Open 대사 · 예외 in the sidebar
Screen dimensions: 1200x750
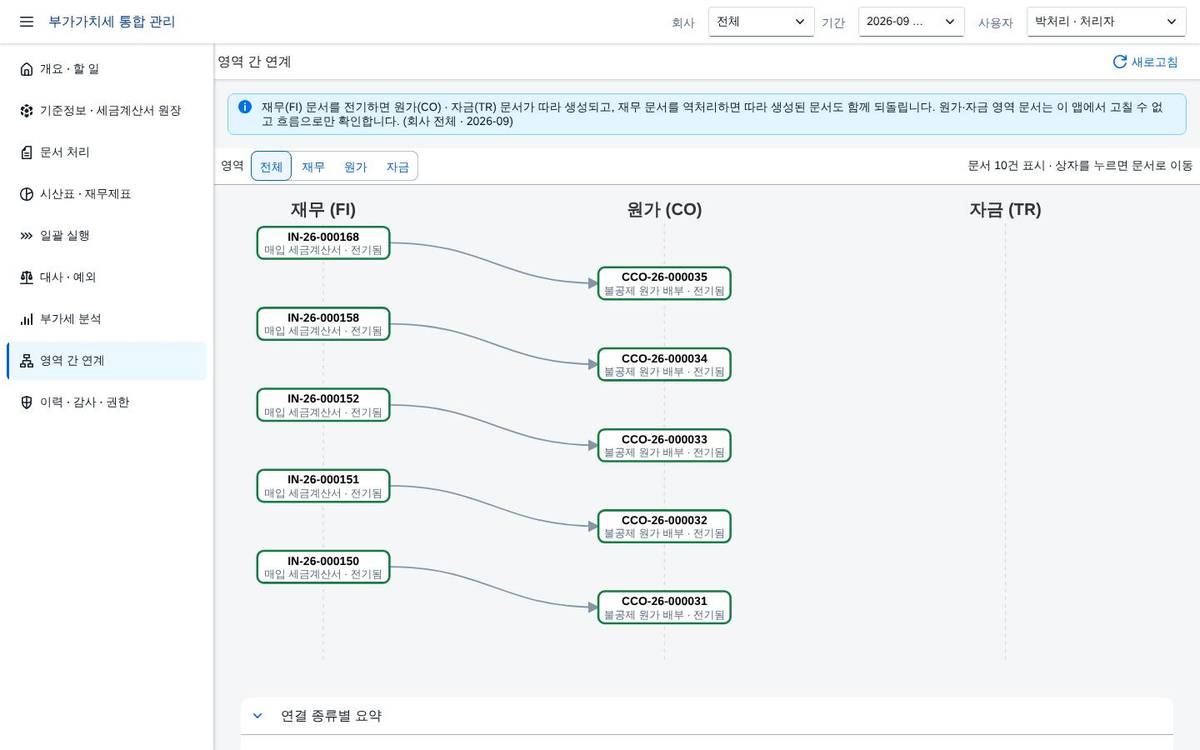click(x=107, y=277)
